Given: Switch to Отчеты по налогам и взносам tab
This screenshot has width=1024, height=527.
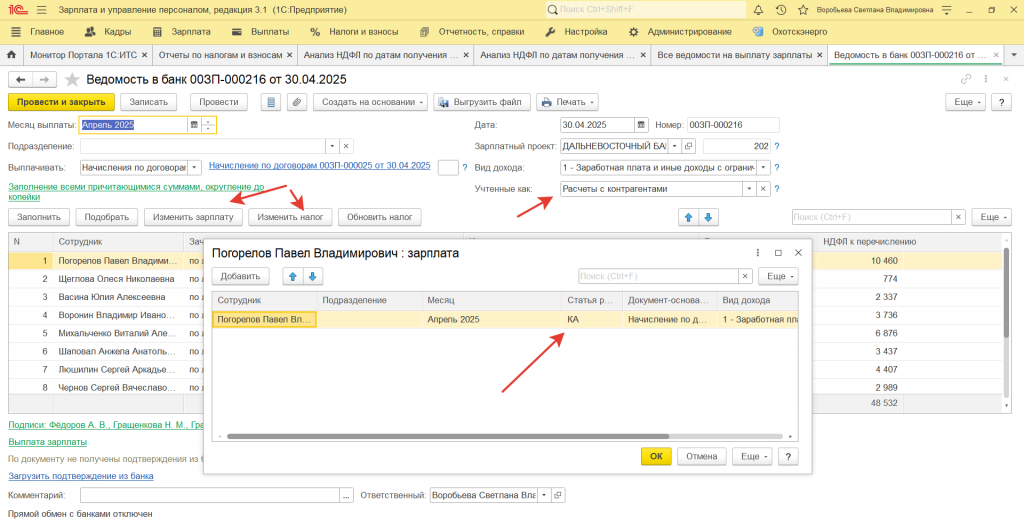Looking at the screenshot, I should 220,56.
